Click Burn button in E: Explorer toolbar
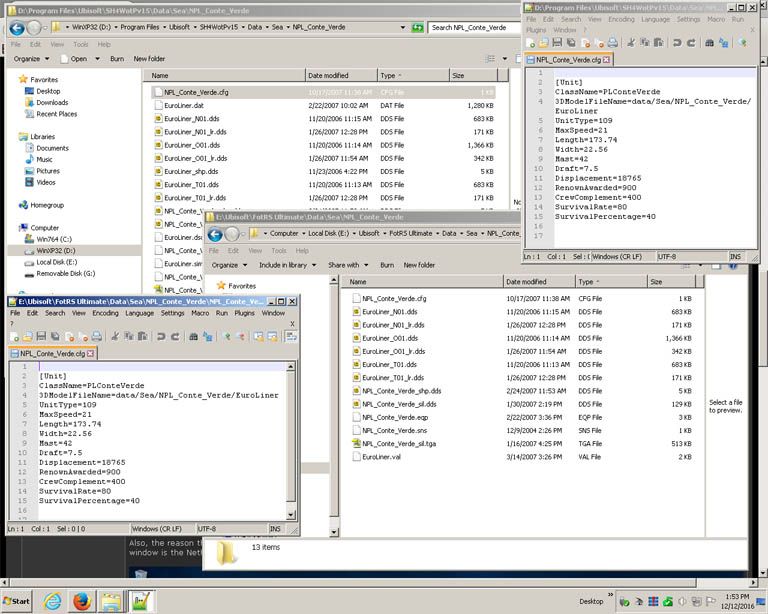Viewport: 768px width, 614px height. click(387, 265)
